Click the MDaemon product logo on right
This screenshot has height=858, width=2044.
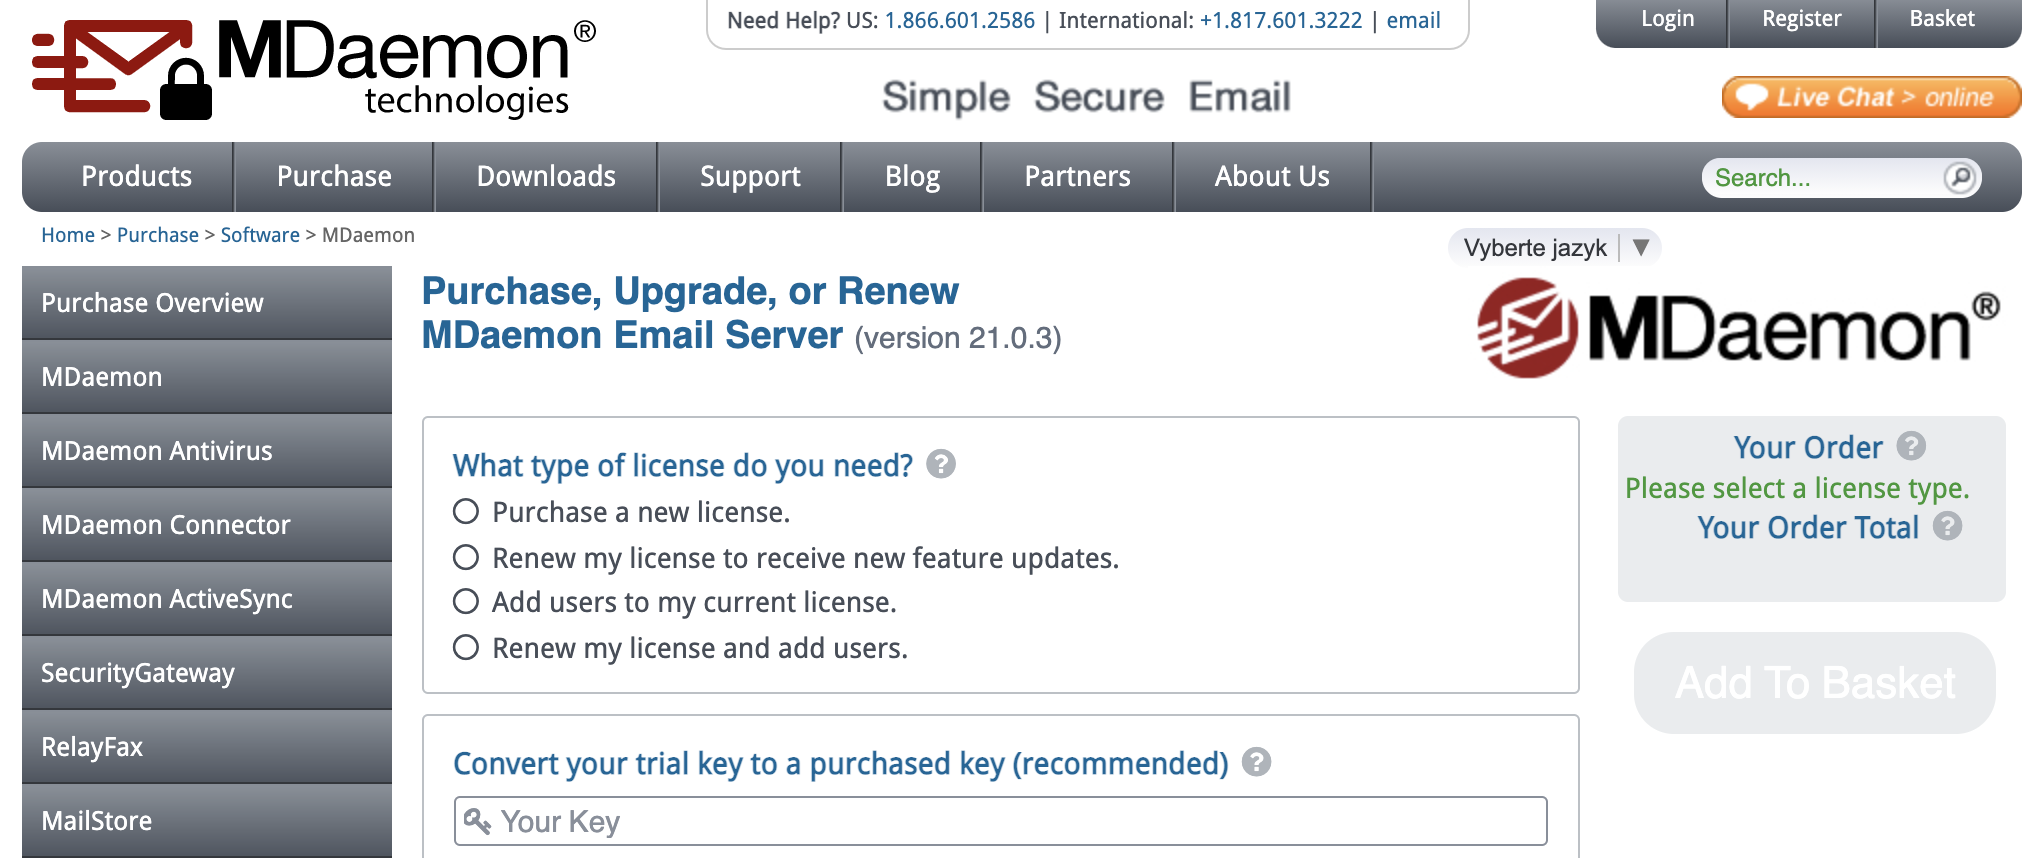(x=1738, y=328)
